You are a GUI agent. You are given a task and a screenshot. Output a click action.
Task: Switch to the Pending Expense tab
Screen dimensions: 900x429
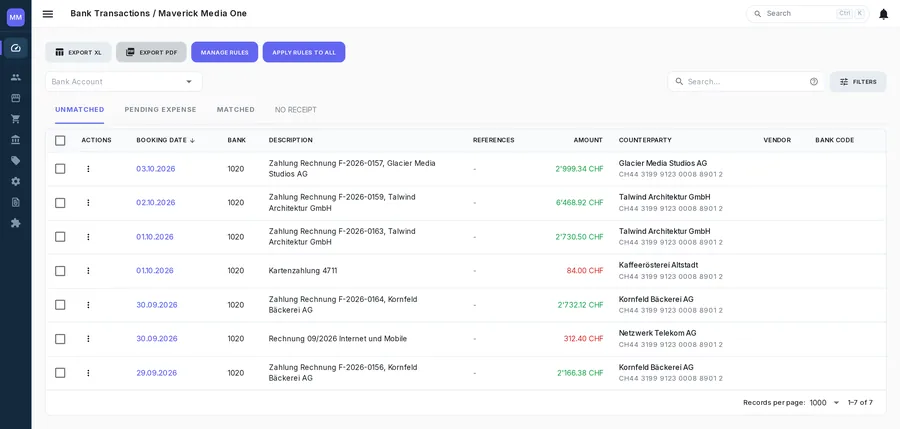click(160, 110)
